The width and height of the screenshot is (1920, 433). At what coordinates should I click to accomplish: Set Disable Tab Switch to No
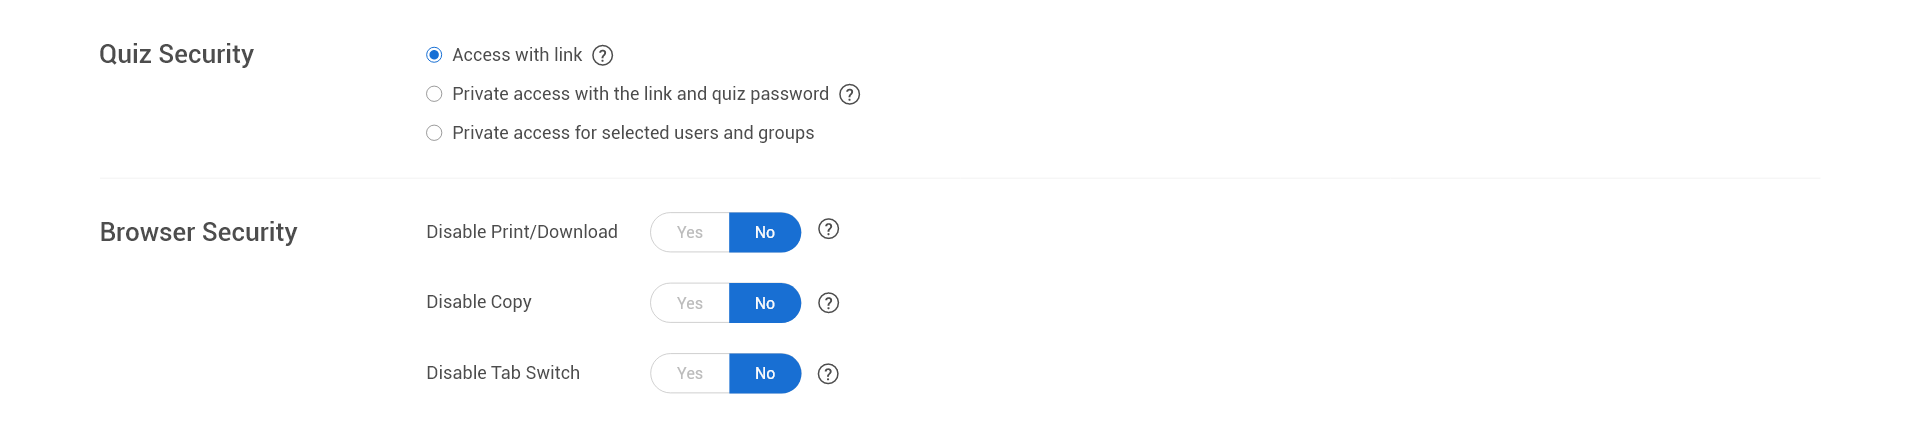765,373
